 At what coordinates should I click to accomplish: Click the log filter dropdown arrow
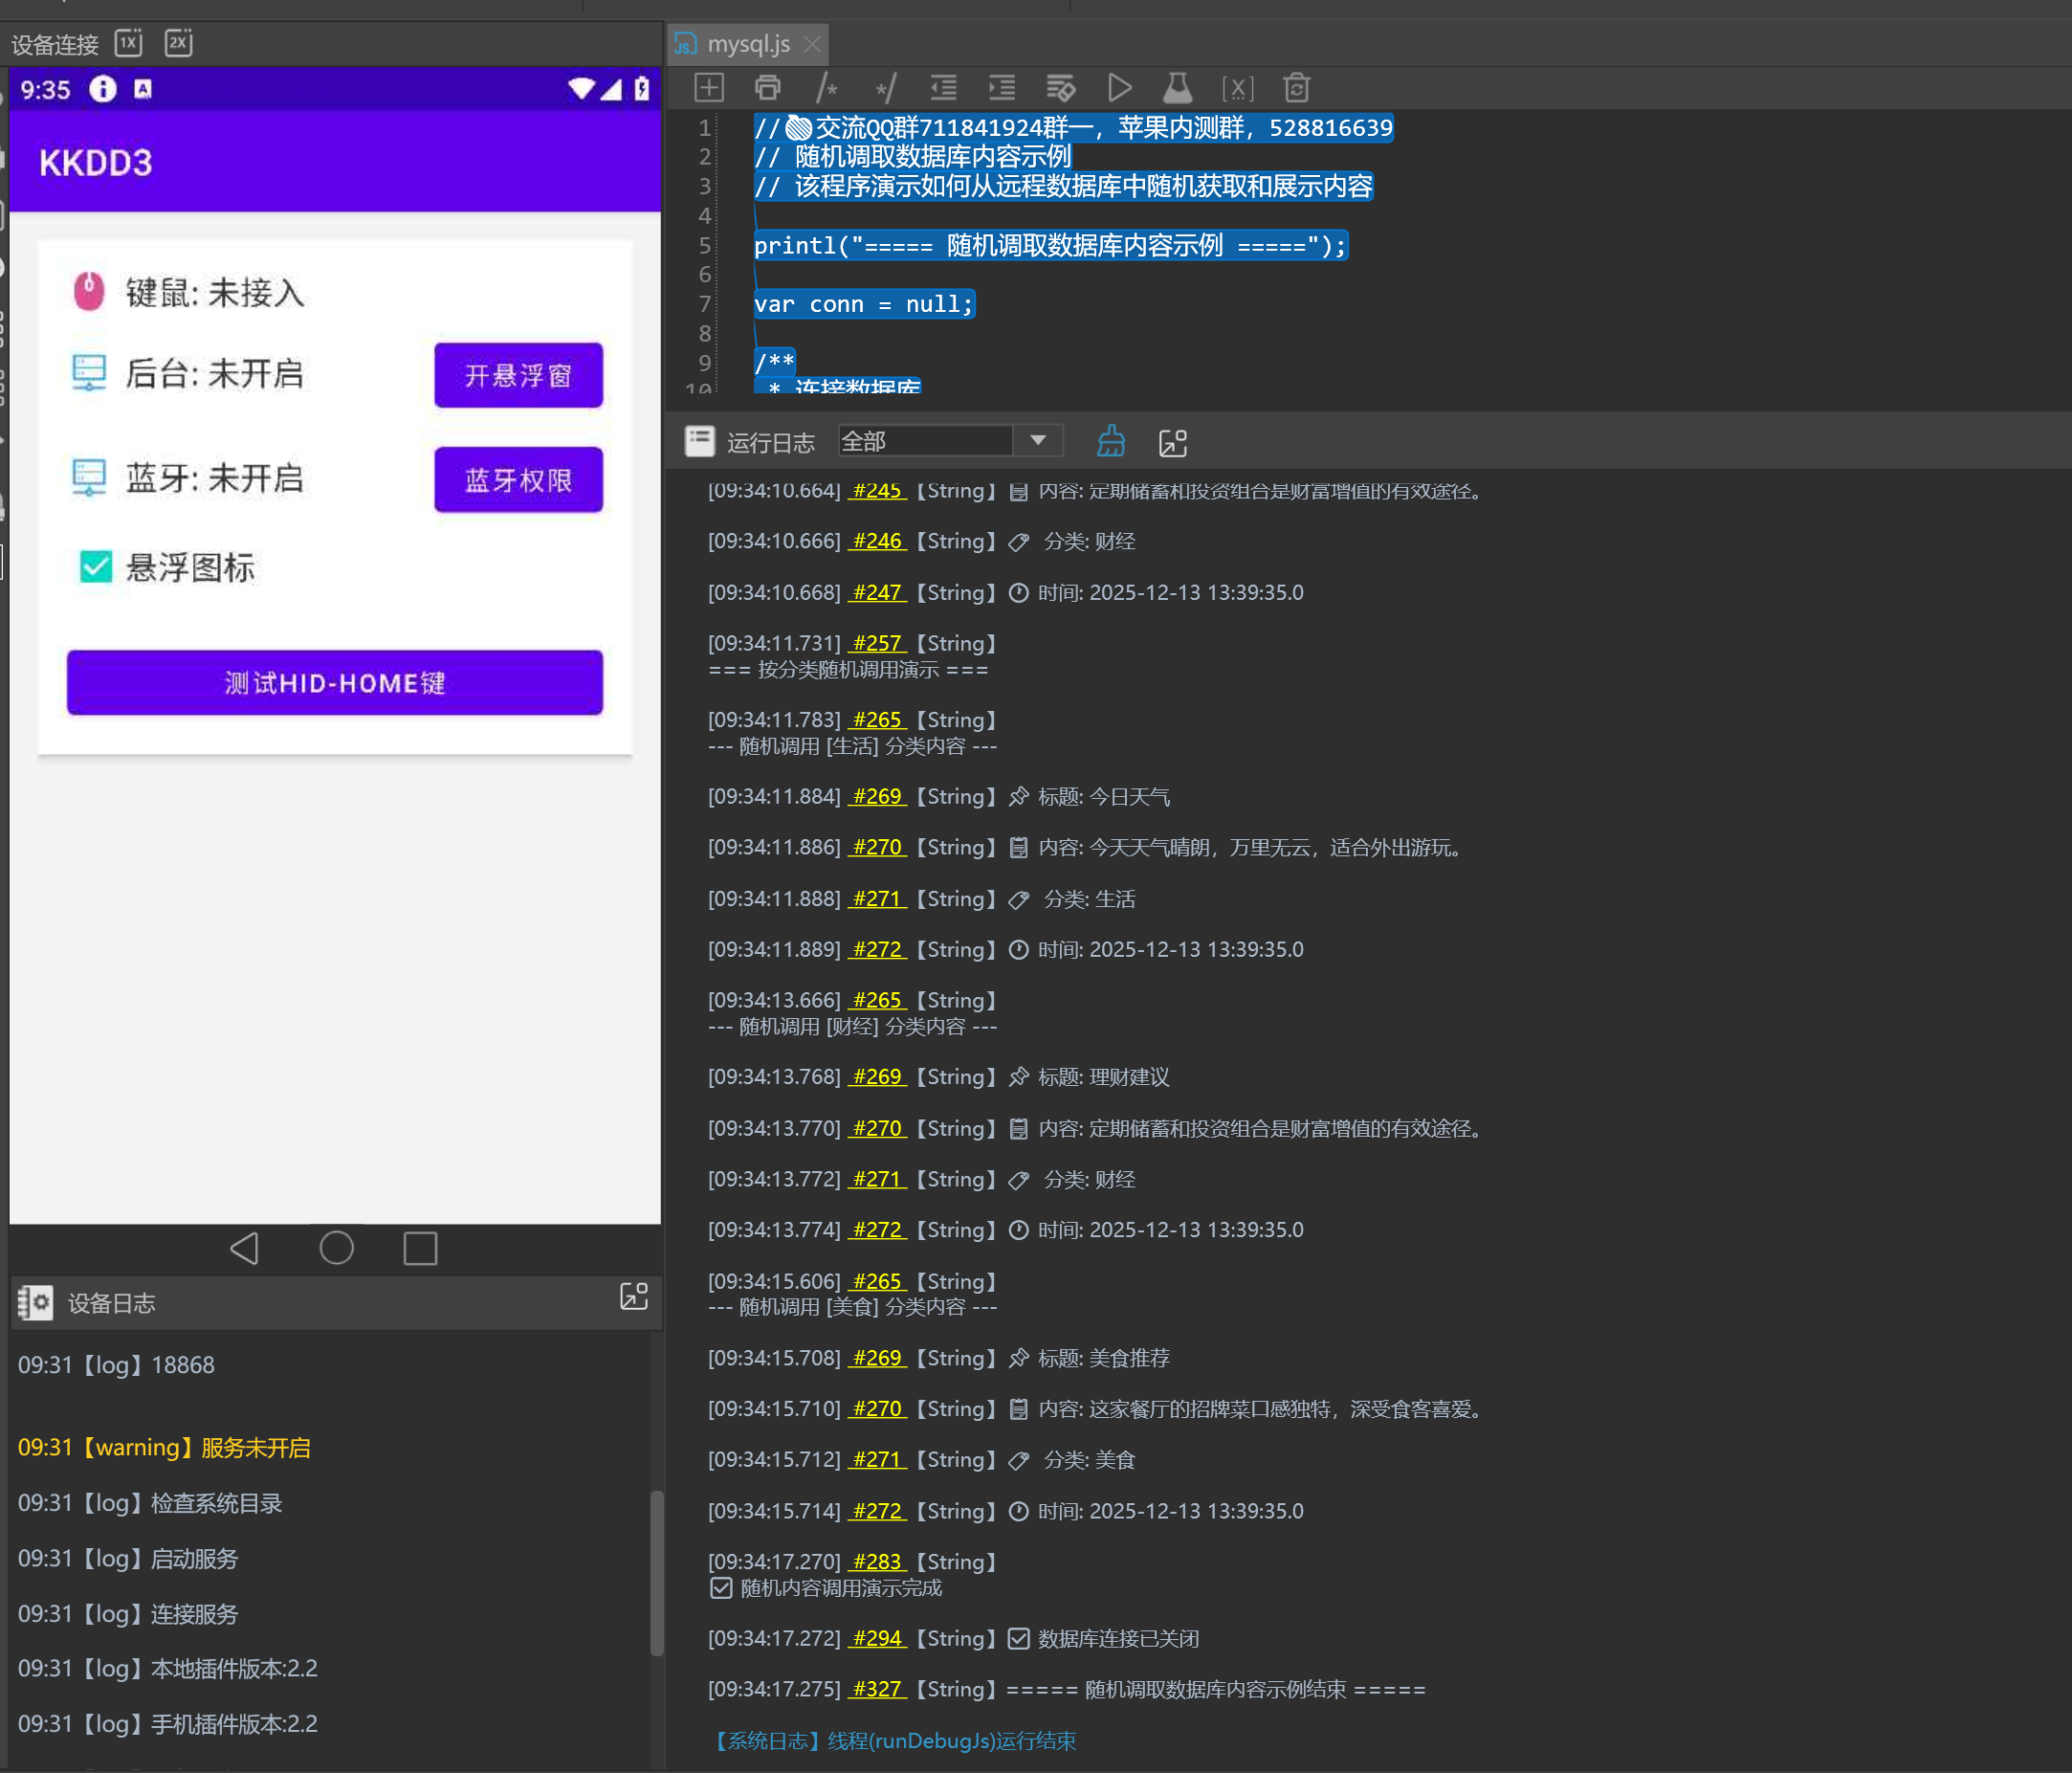[x=1038, y=441]
